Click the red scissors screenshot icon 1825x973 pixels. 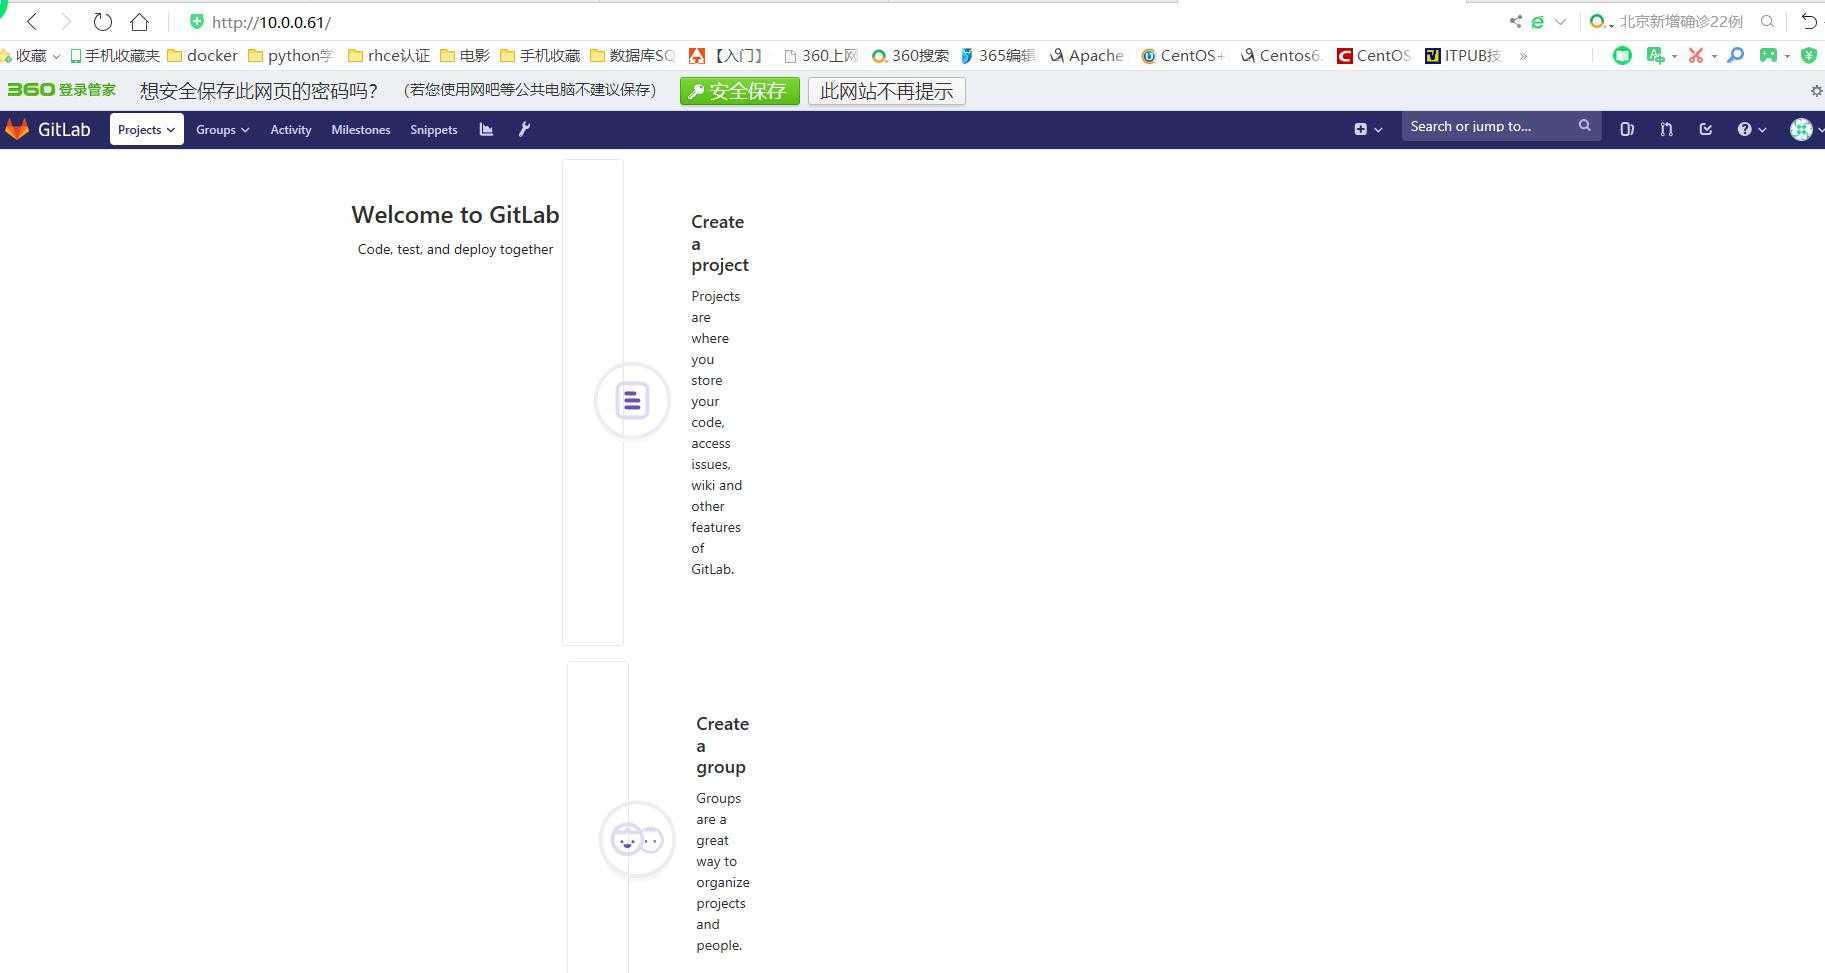[1695, 55]
